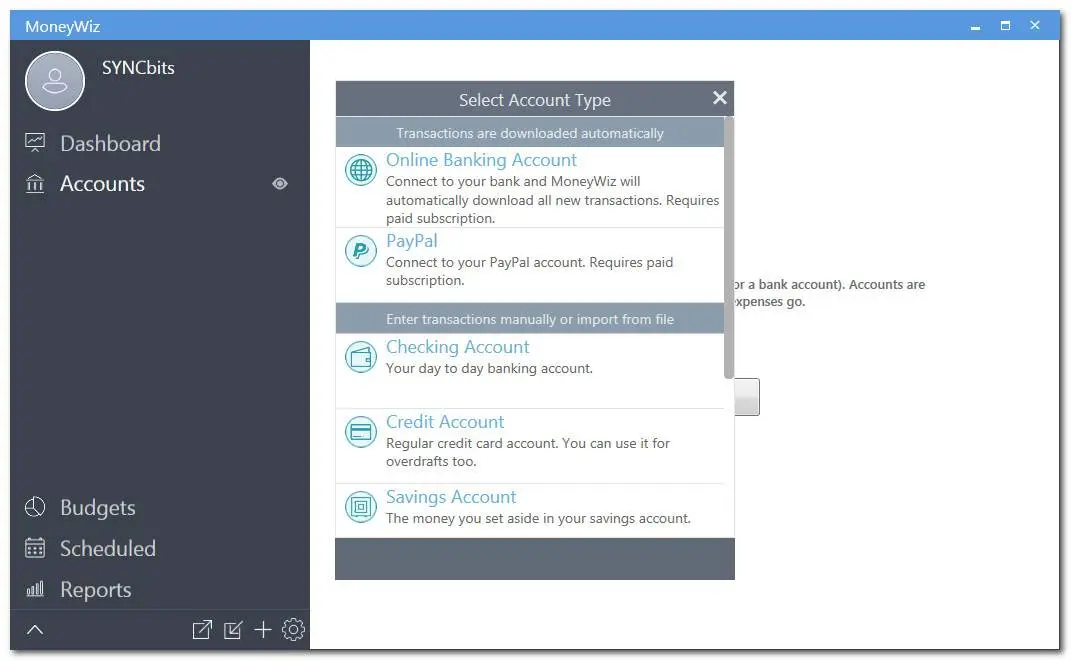Choose the Savings Account title
Screen dimensions: 1071x661
[451, 497]
